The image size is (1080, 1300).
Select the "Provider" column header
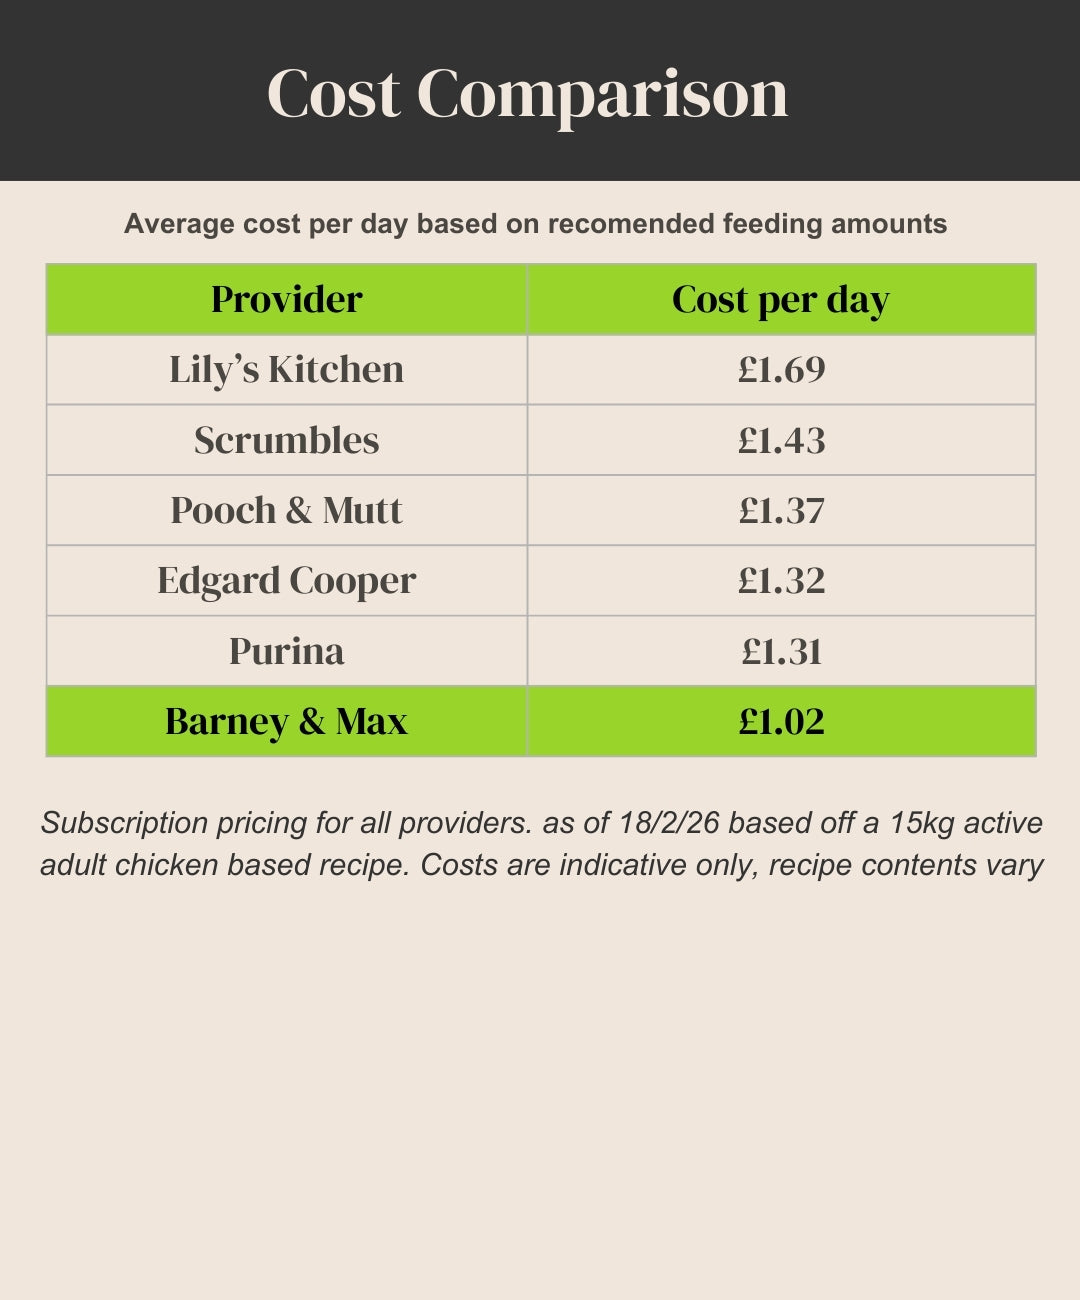click(x=286, y=299)
